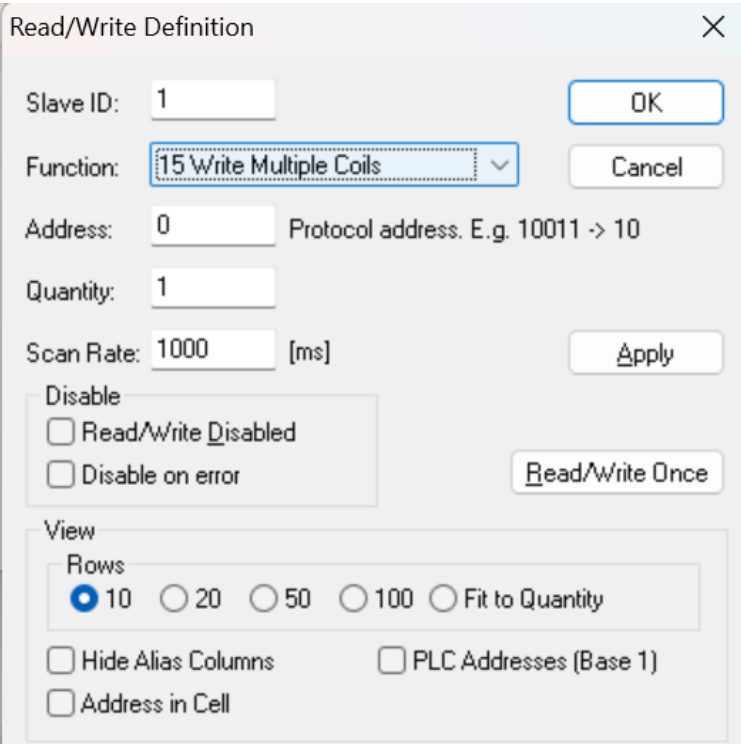
Task: Toggle the Address in Cell checkbox
Action: pyautogui.click(x=61, y=704)
